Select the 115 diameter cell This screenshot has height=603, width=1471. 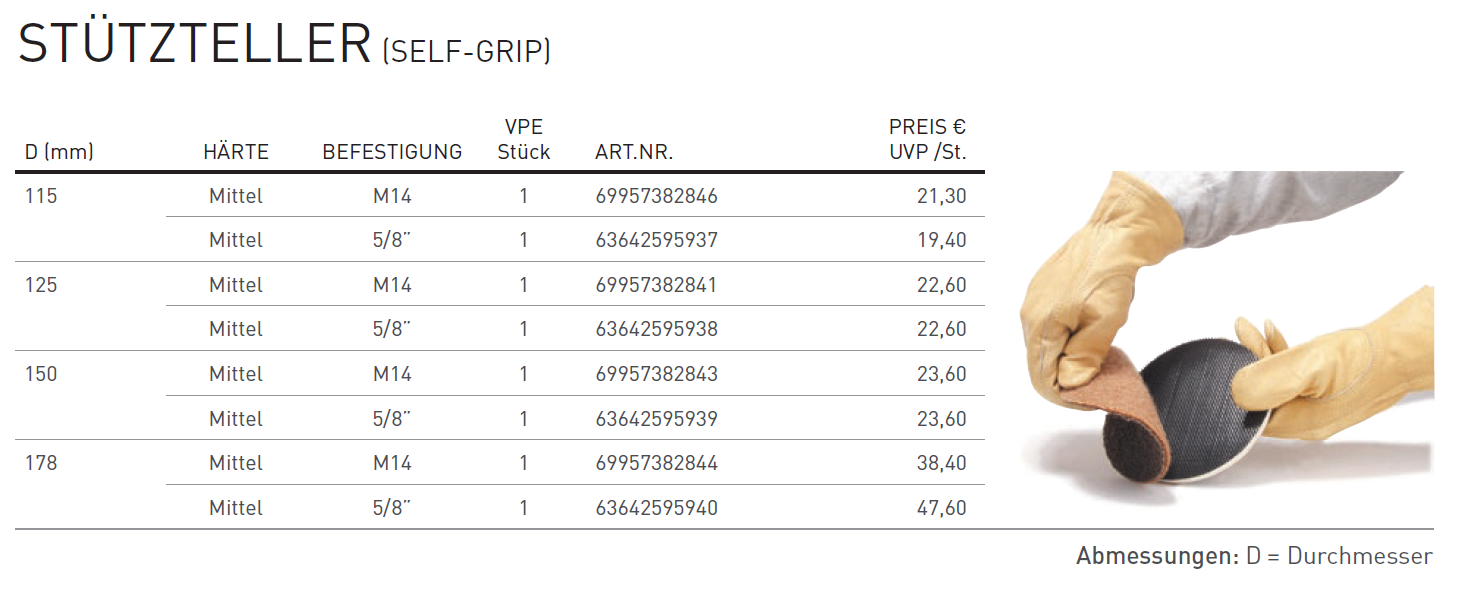click(x=41, y=196)
